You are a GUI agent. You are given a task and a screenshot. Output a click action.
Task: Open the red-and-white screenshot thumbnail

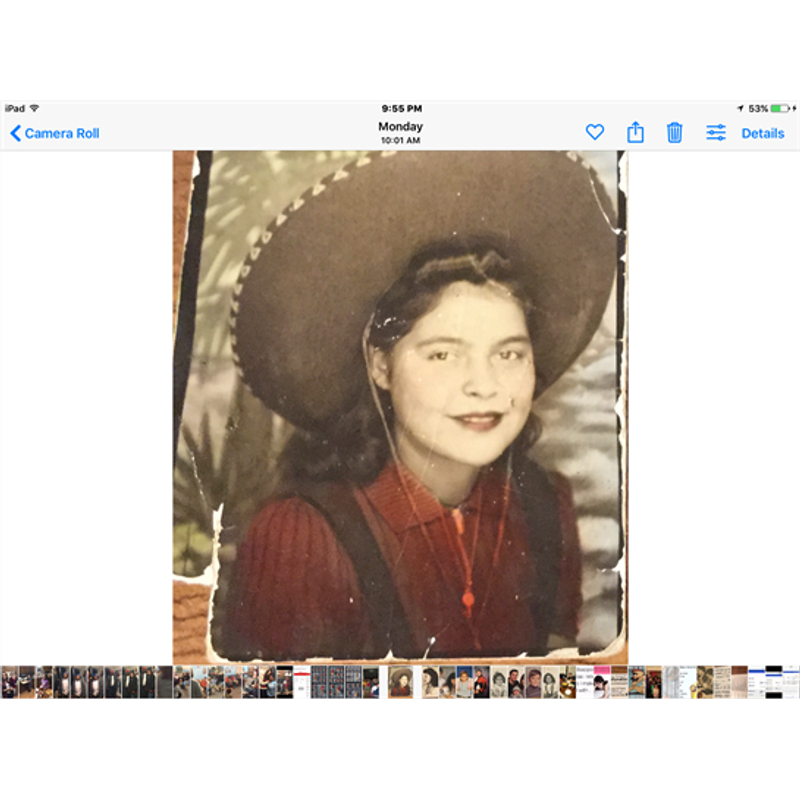click(x=301, y=682)
